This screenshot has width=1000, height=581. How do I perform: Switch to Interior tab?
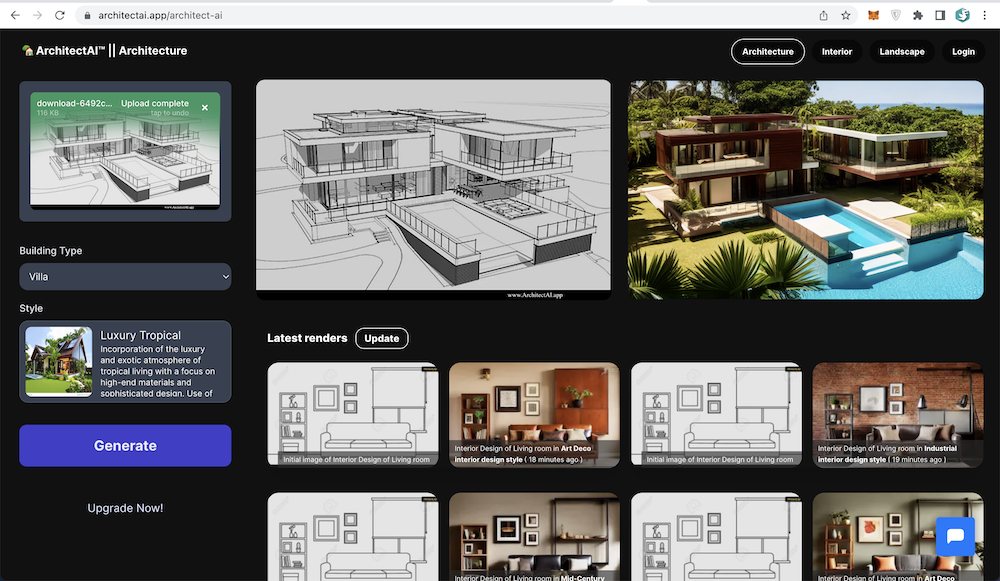tap(837, 52)
